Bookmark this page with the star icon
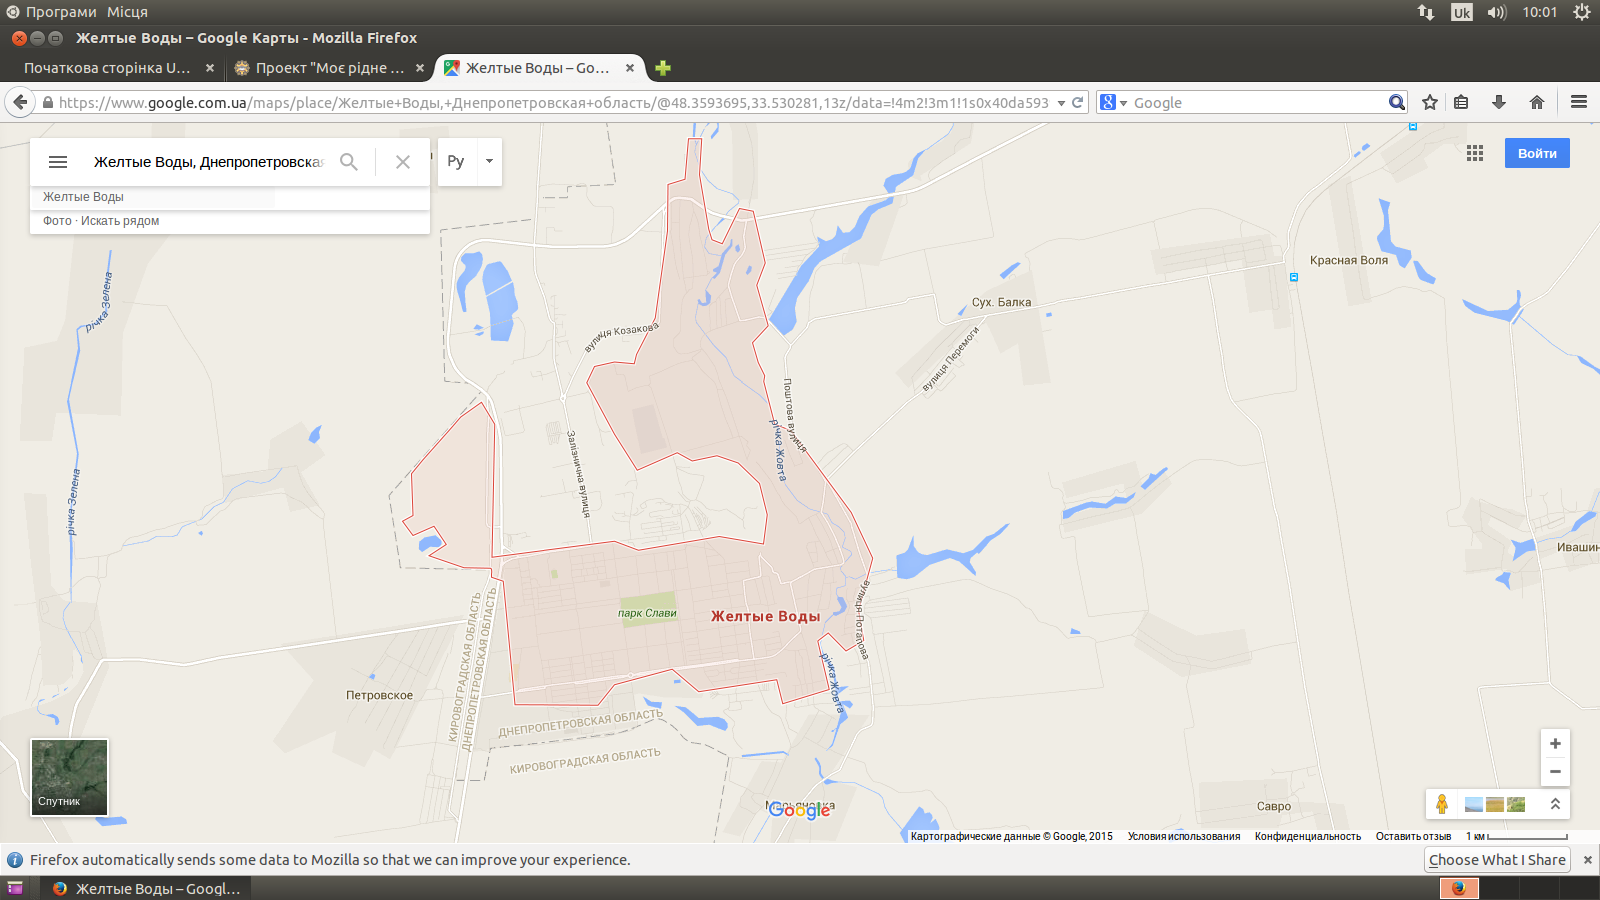Screen dimensions: 1600x900 1430,102
